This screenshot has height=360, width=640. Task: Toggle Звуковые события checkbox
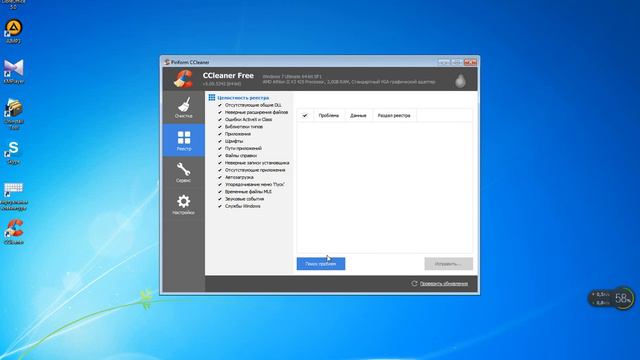[x=220, y=199]
